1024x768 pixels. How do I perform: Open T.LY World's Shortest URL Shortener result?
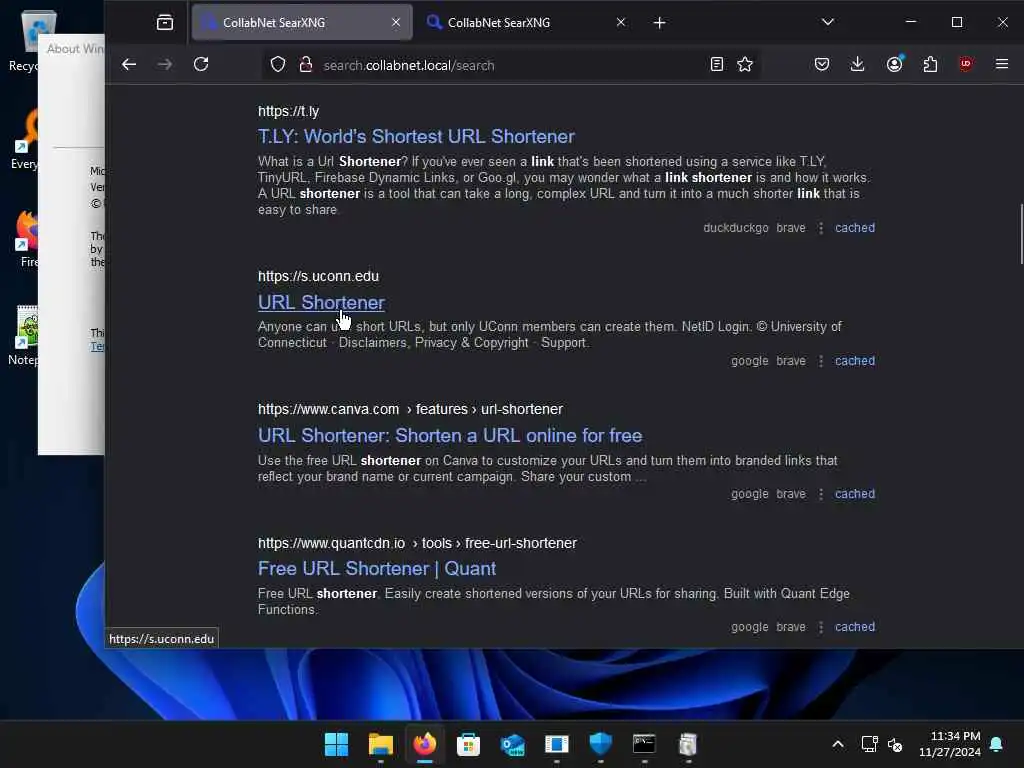point(416,136)
